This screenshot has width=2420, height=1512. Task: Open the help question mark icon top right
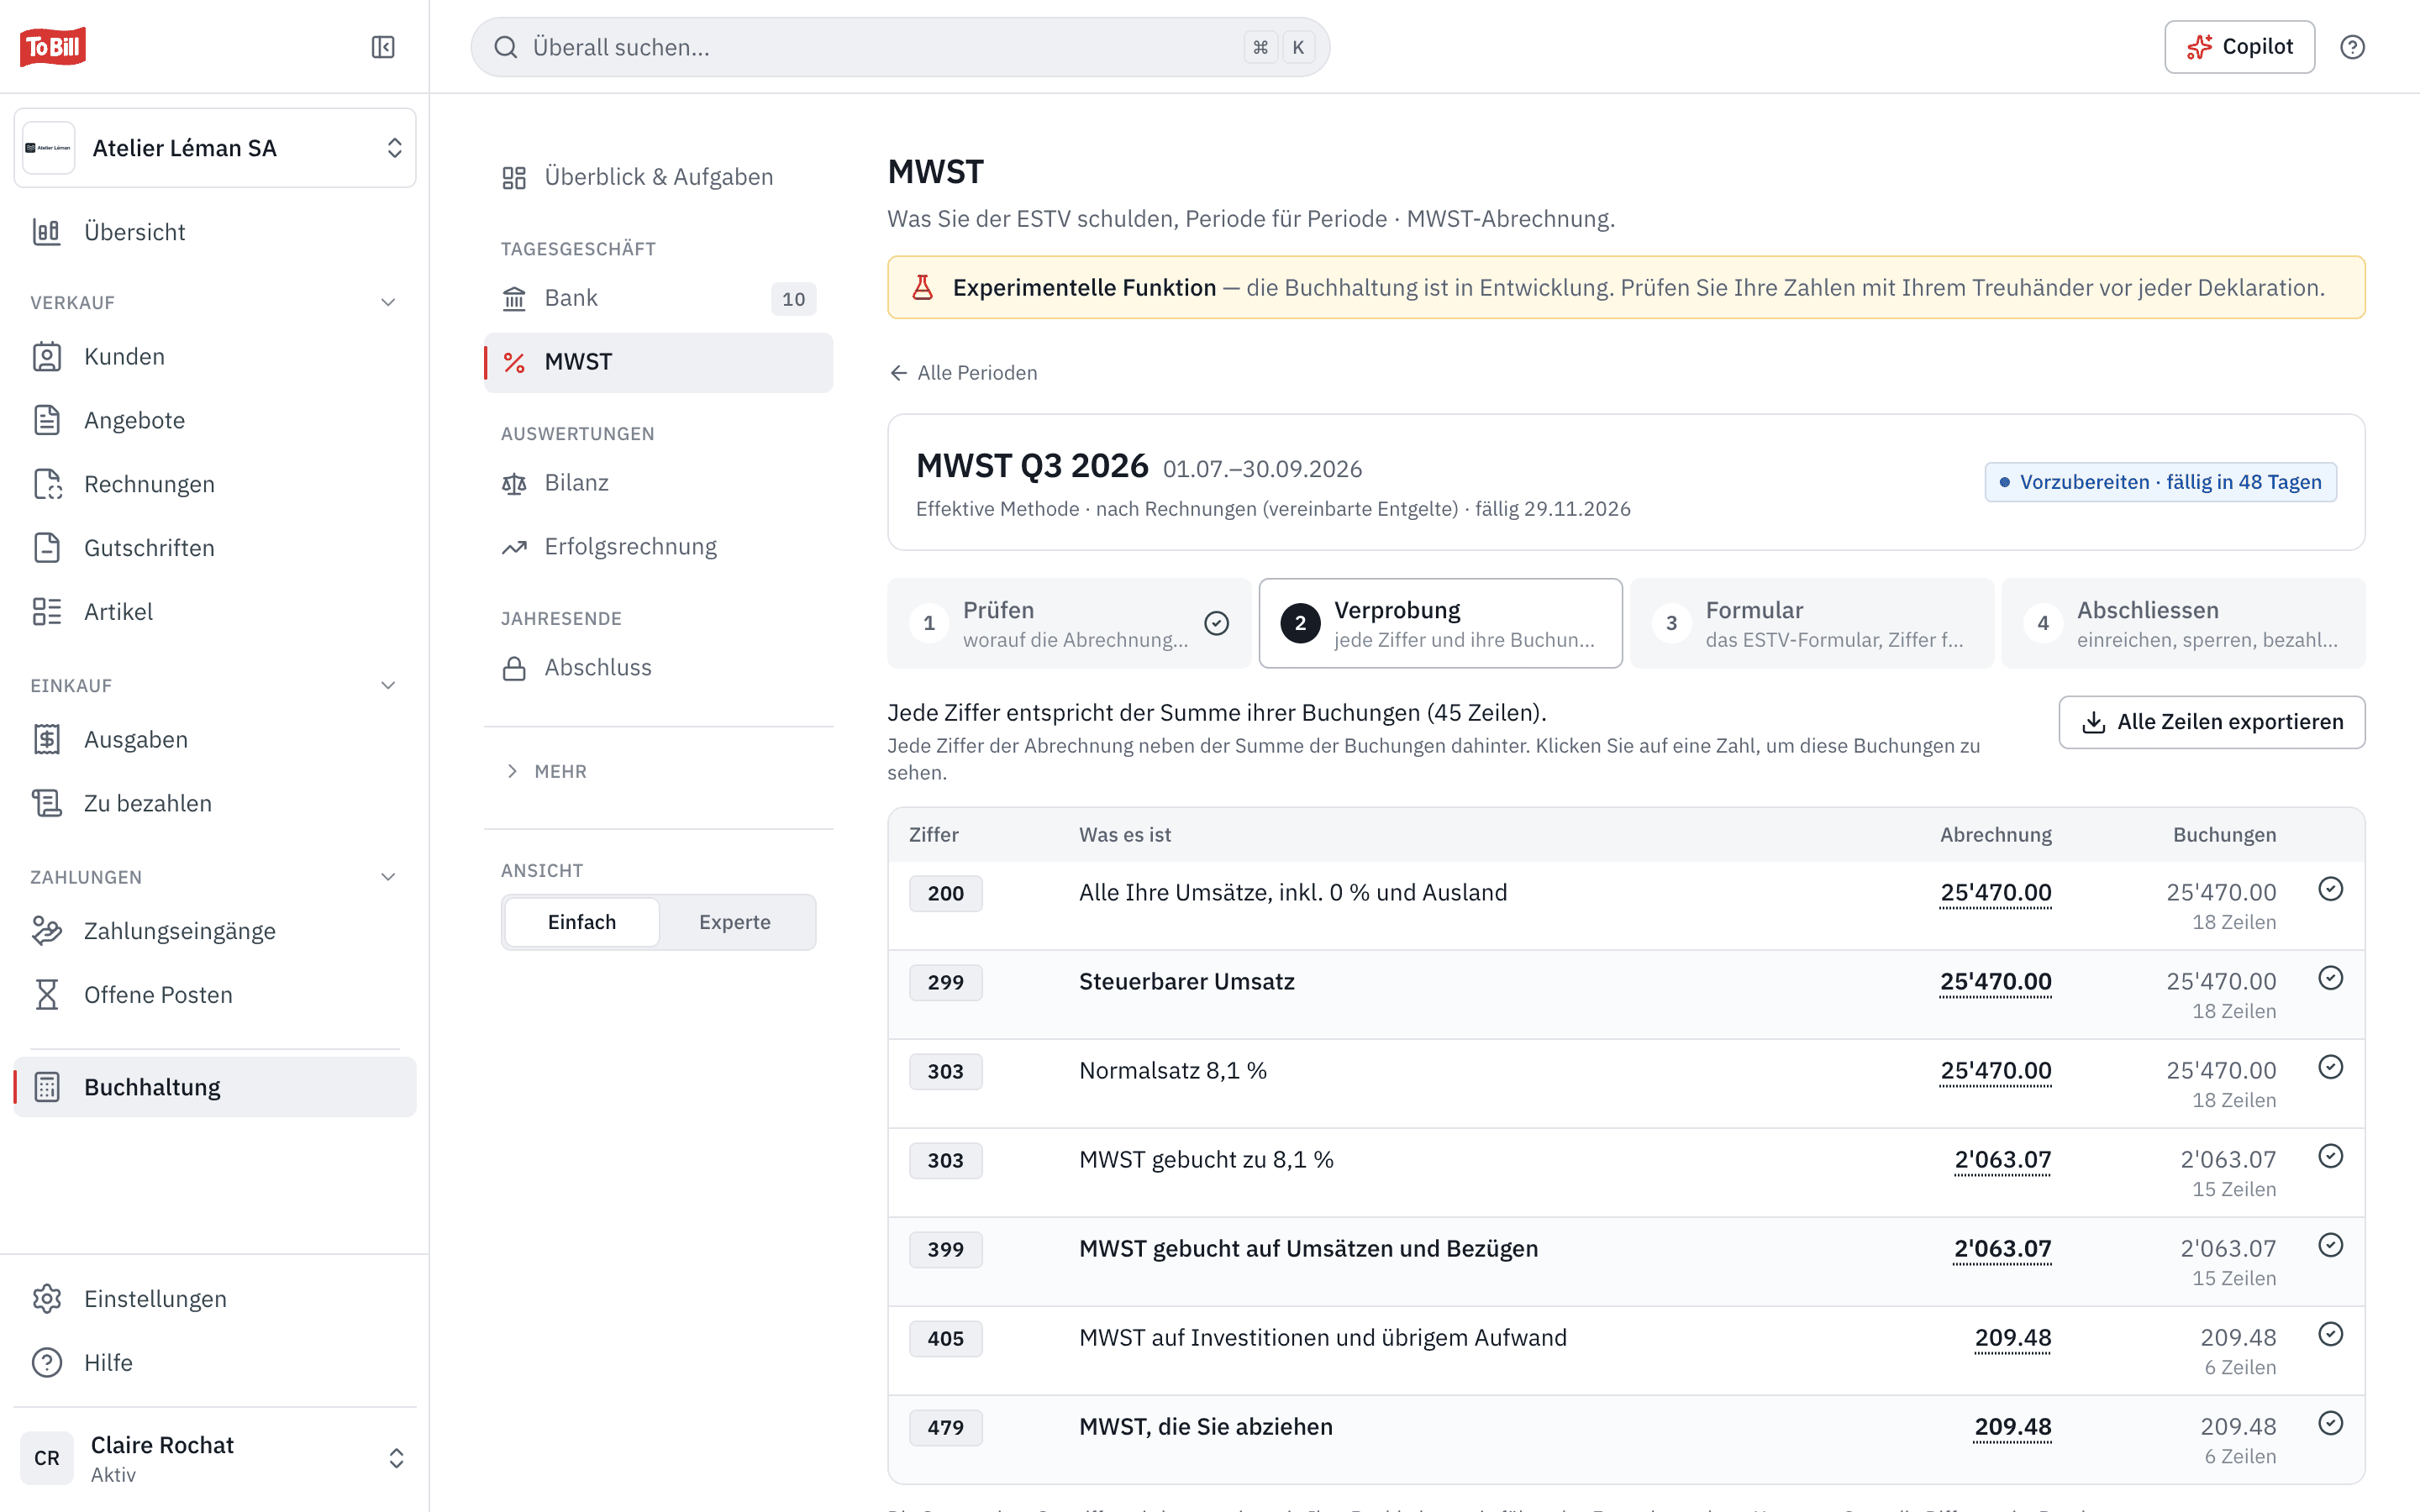(x=2352, y=47)
